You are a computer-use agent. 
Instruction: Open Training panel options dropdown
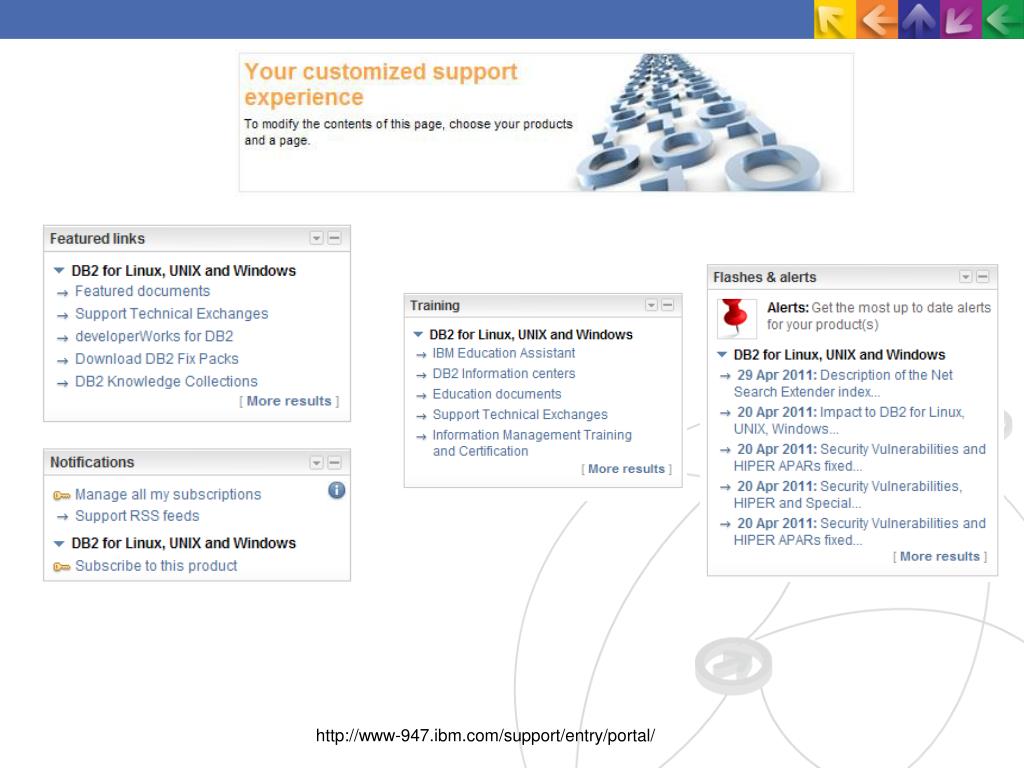pyautogui.click(x=651, y=305)
